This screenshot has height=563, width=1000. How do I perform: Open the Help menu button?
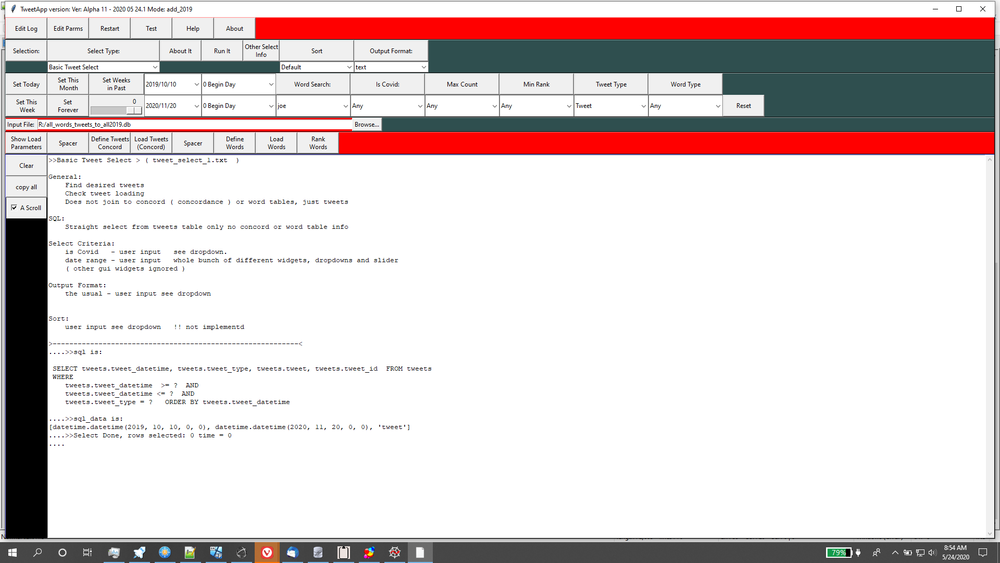click(x=193, y=29)
